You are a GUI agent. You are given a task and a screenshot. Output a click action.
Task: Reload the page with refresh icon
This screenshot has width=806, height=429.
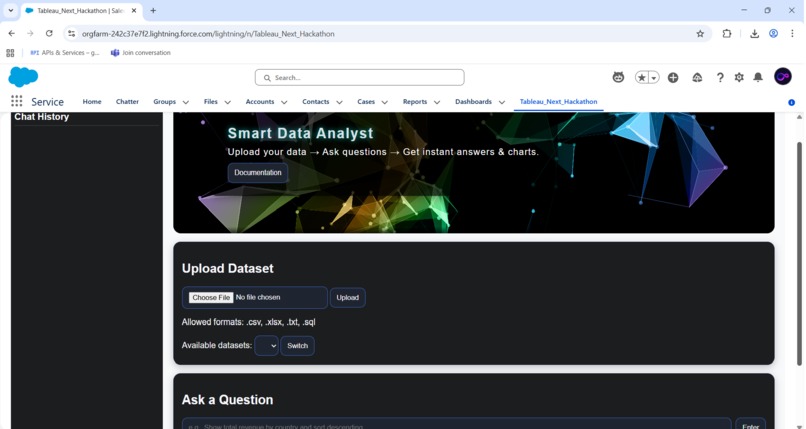coord(49,33)
